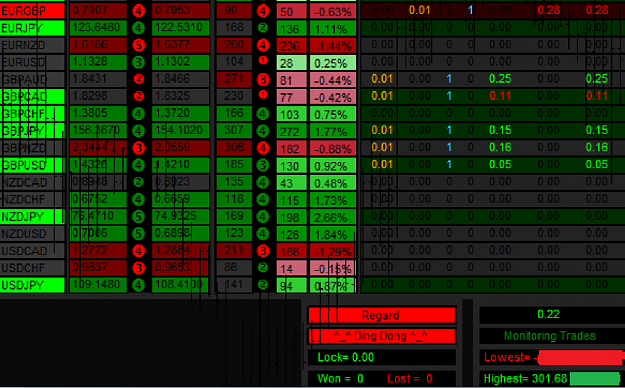The width and height of the screenshot is (625, 388).
Task: Click circled 3 beside 2.0444 in GBPNZD row
Action: [138, 148]
